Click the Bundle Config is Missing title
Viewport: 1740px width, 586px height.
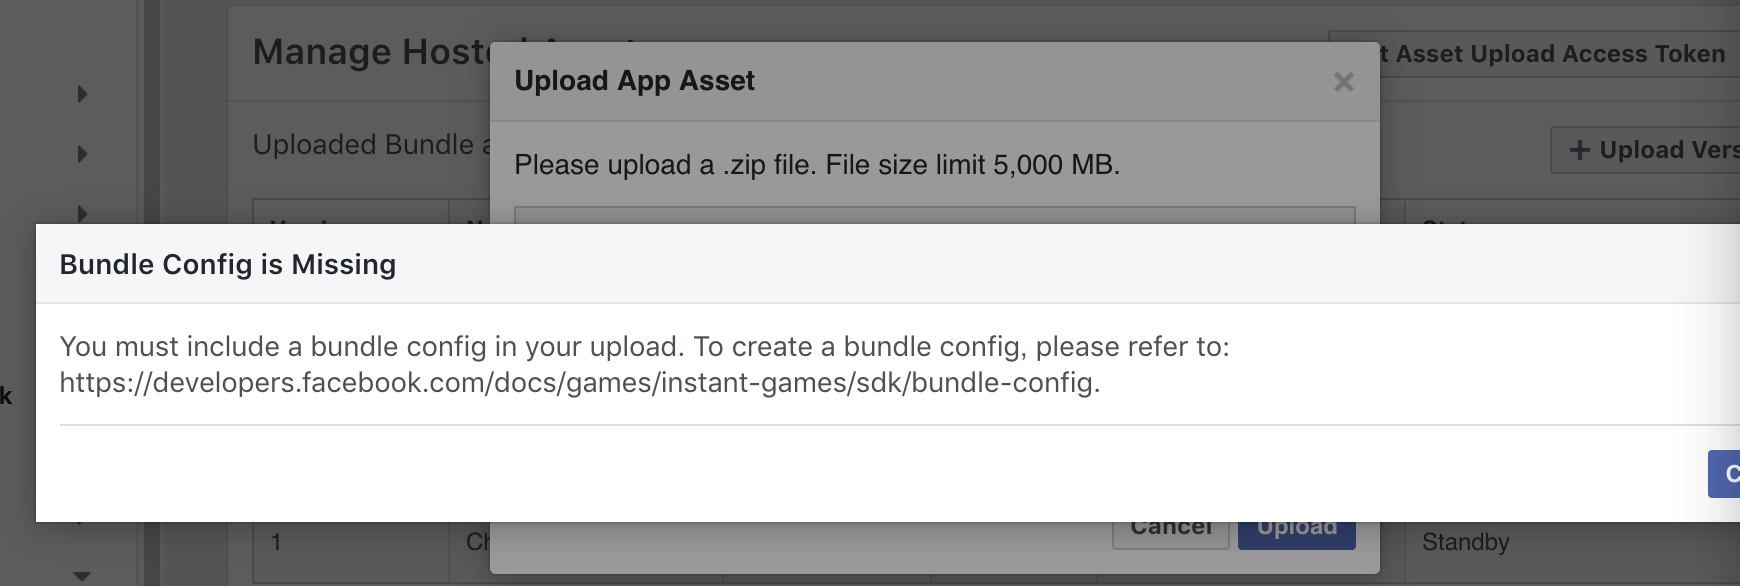(228, 265)
